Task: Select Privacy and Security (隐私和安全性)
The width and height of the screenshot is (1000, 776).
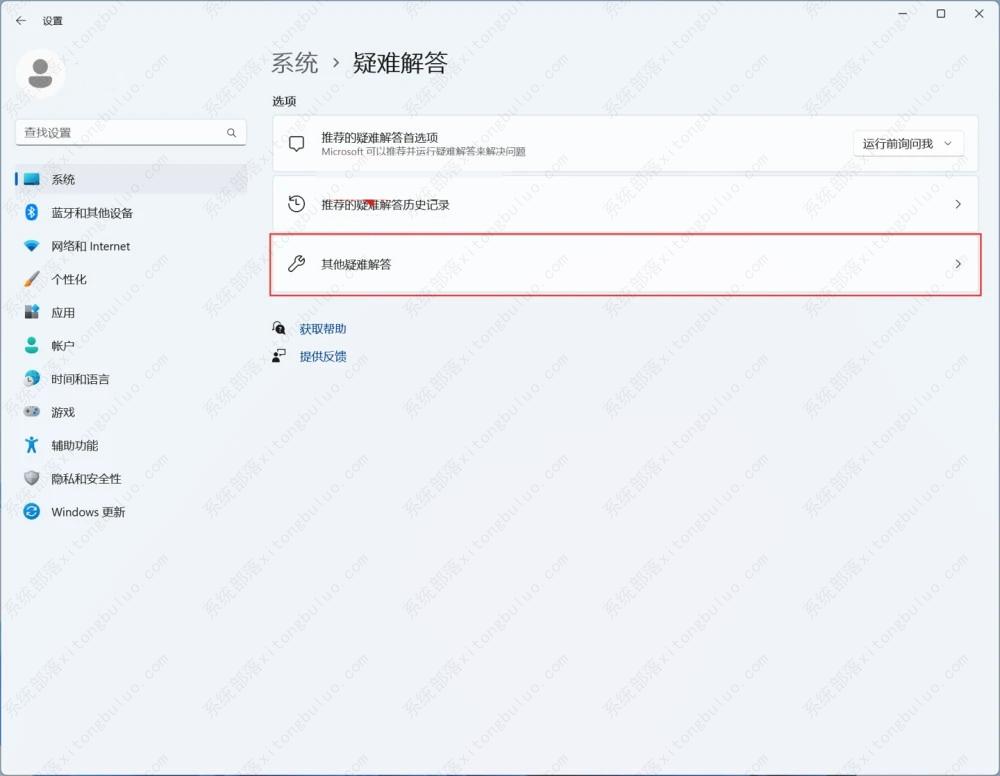Action: 86,479
